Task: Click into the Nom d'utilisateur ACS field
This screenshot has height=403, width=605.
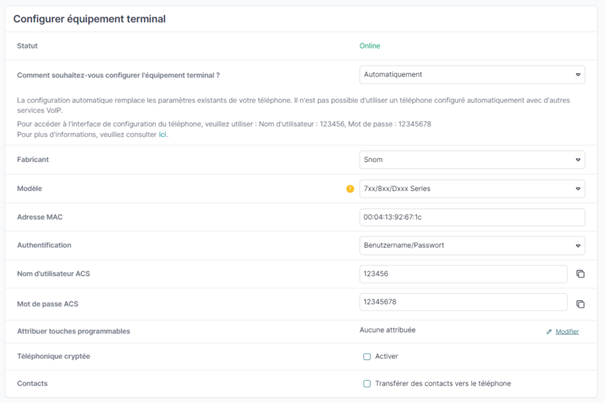Action: [463, 274]
